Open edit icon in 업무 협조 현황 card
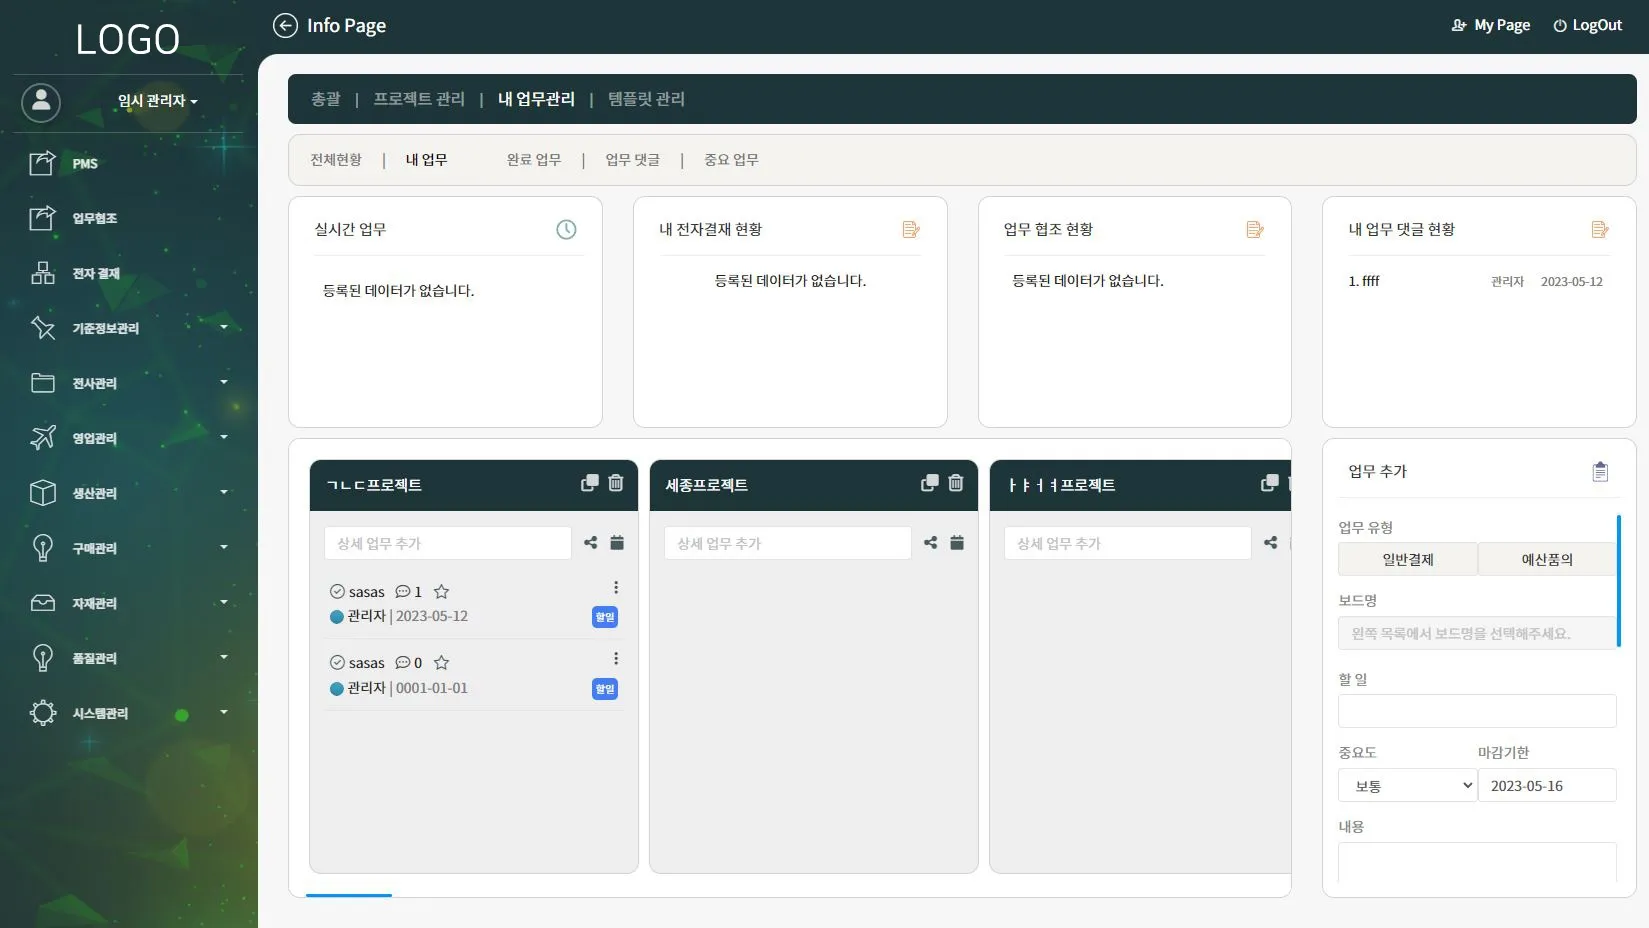Viewport: 1649px width, 928px height. coord(1255,229)
